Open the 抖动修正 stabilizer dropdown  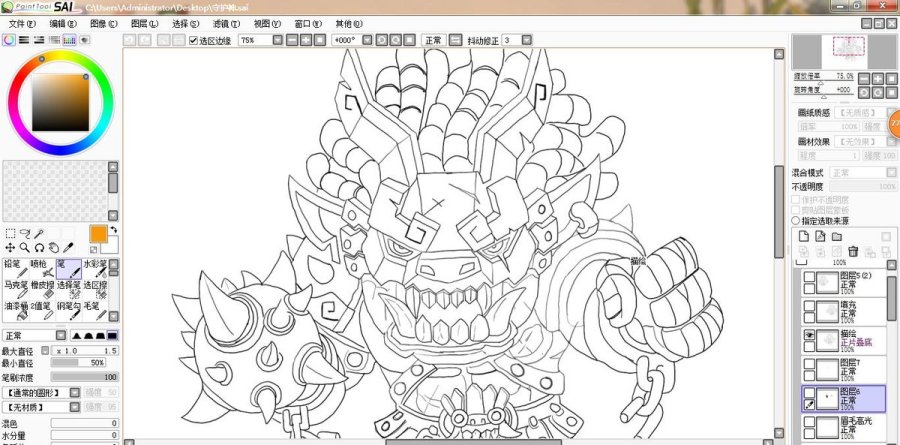(x=526, y=40)
